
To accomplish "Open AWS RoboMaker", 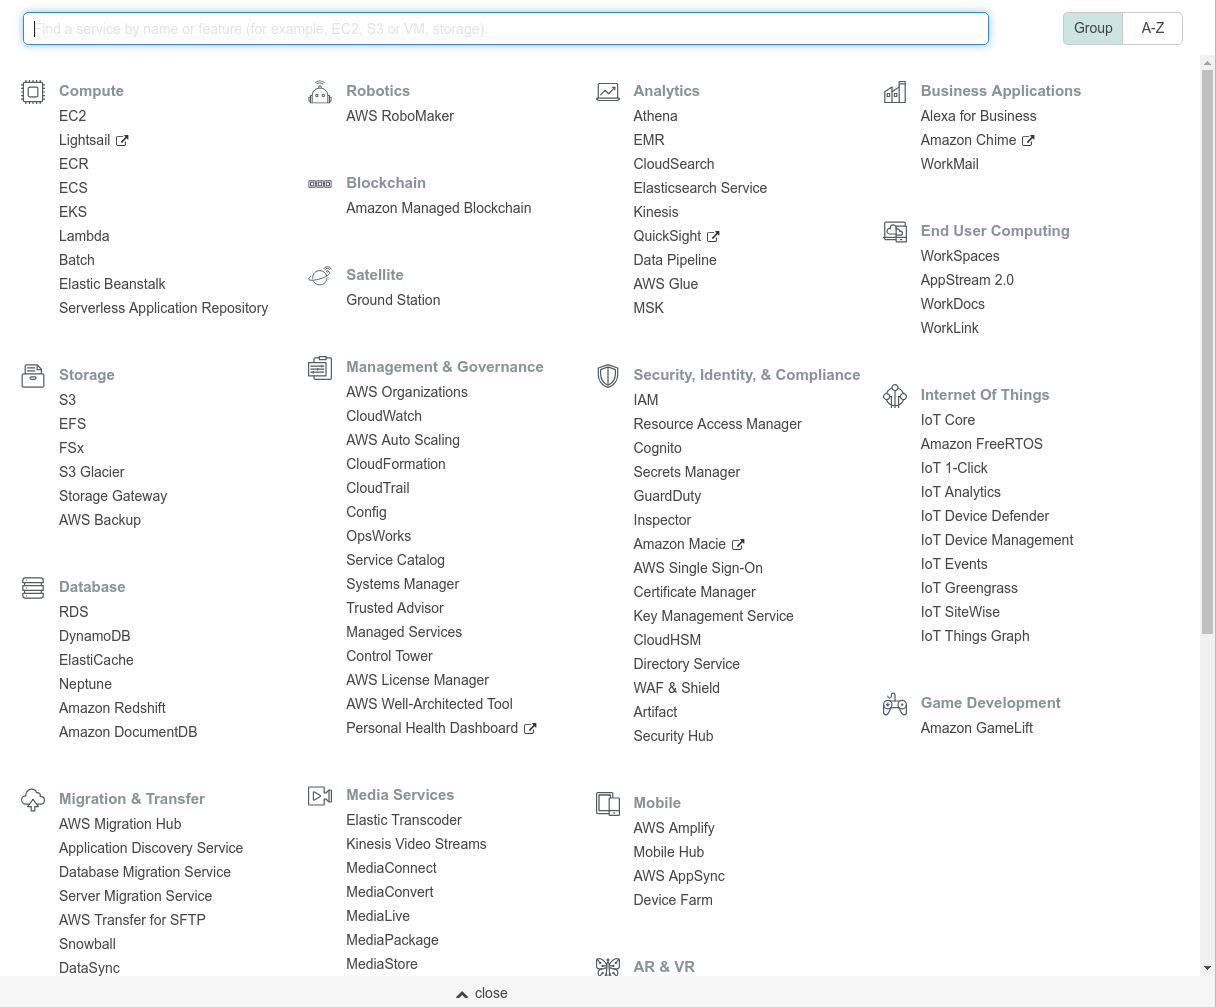I will click(x=400, y=116).
